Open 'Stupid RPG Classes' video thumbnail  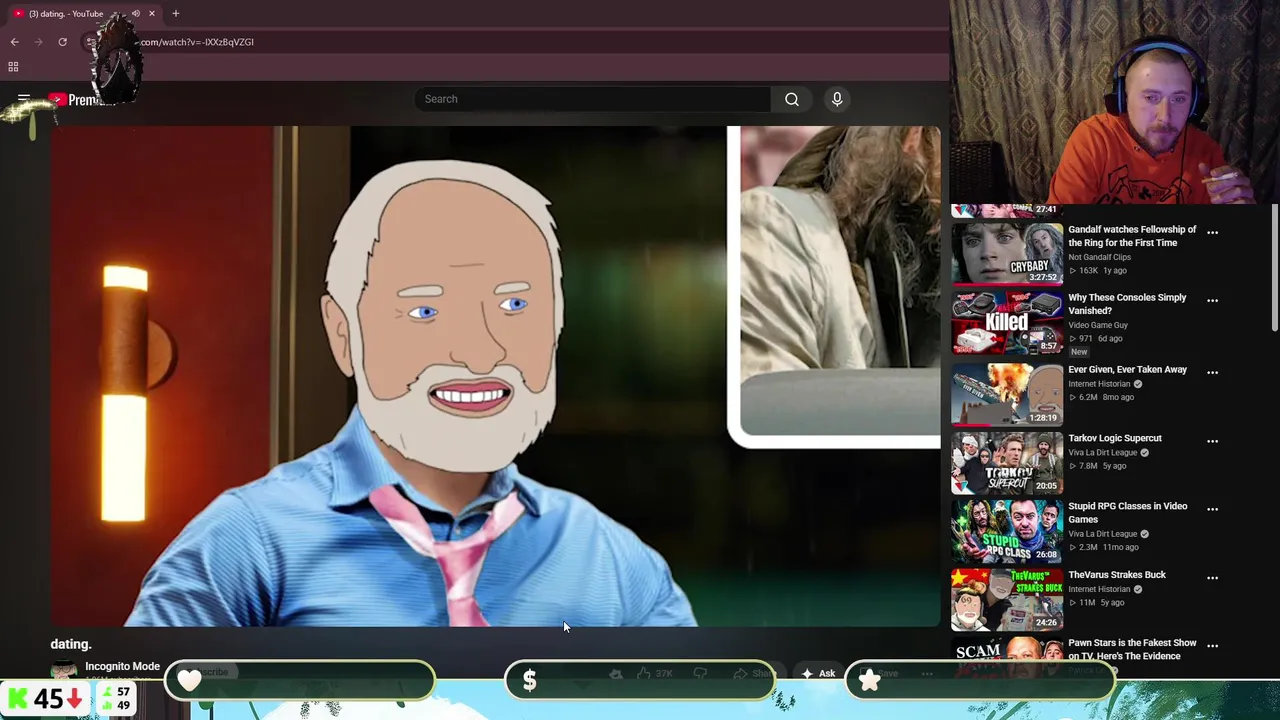click(1007, 531)
